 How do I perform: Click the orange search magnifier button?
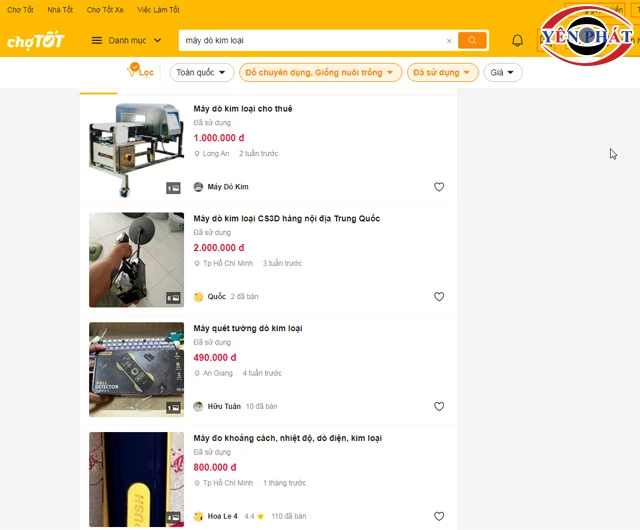472,41
